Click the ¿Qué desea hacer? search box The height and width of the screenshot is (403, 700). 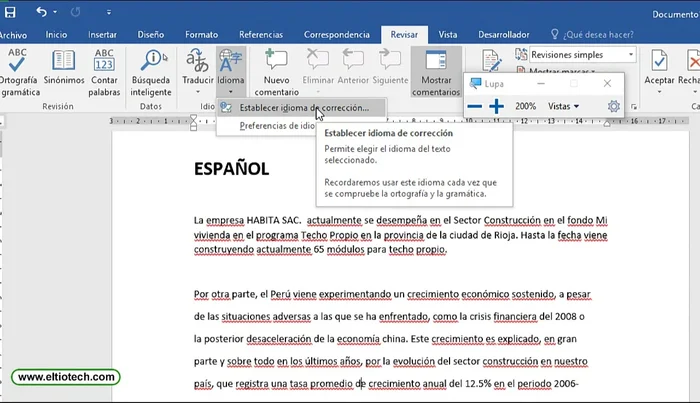tap(592, 34)
